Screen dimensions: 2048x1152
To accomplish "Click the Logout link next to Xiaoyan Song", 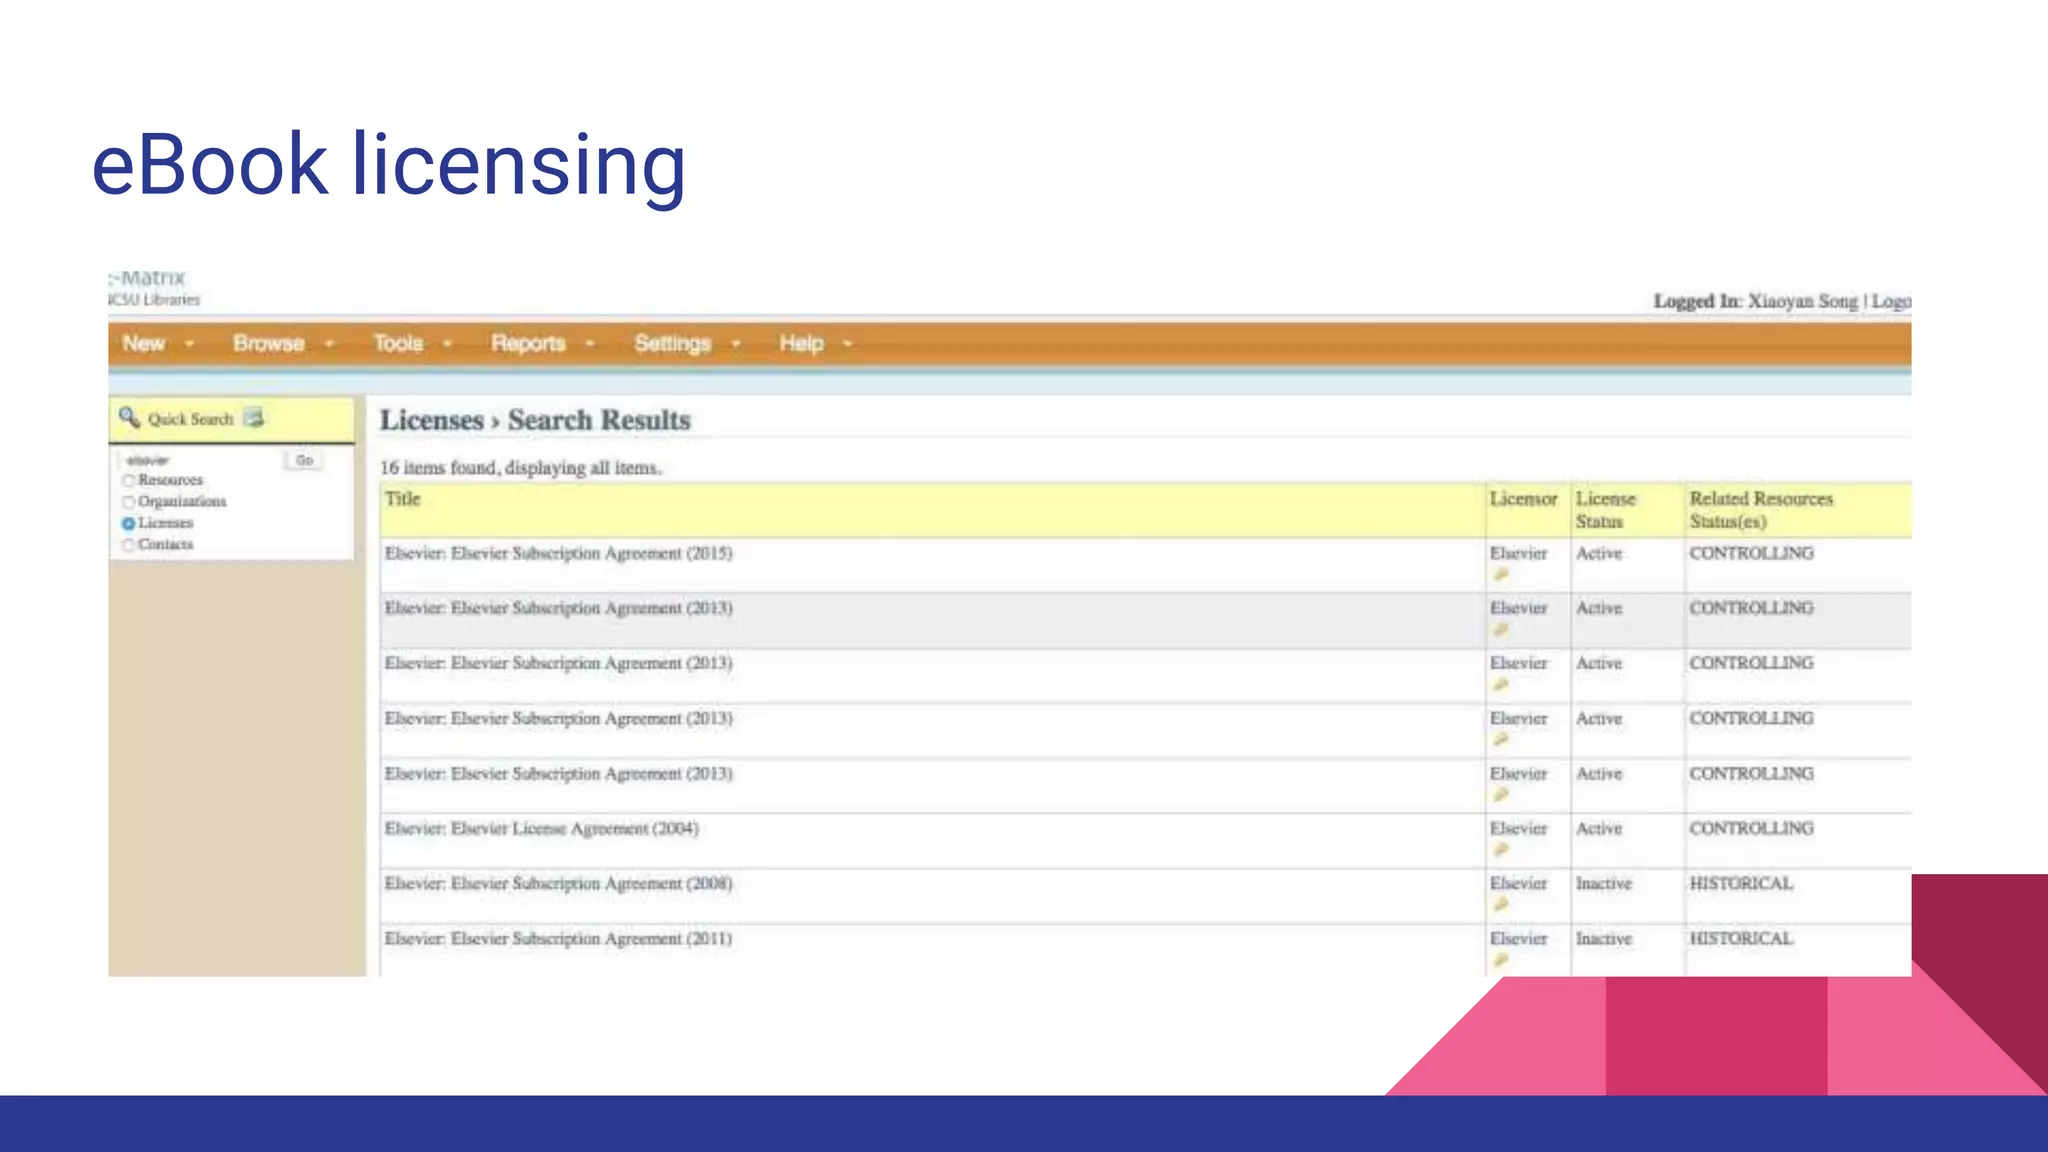I will pyautogui.click(x=1891, y=301).
